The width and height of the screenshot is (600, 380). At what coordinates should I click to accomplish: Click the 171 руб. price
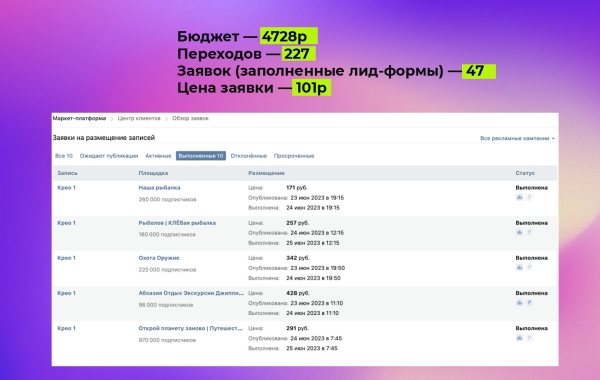[x=297, y=188]
